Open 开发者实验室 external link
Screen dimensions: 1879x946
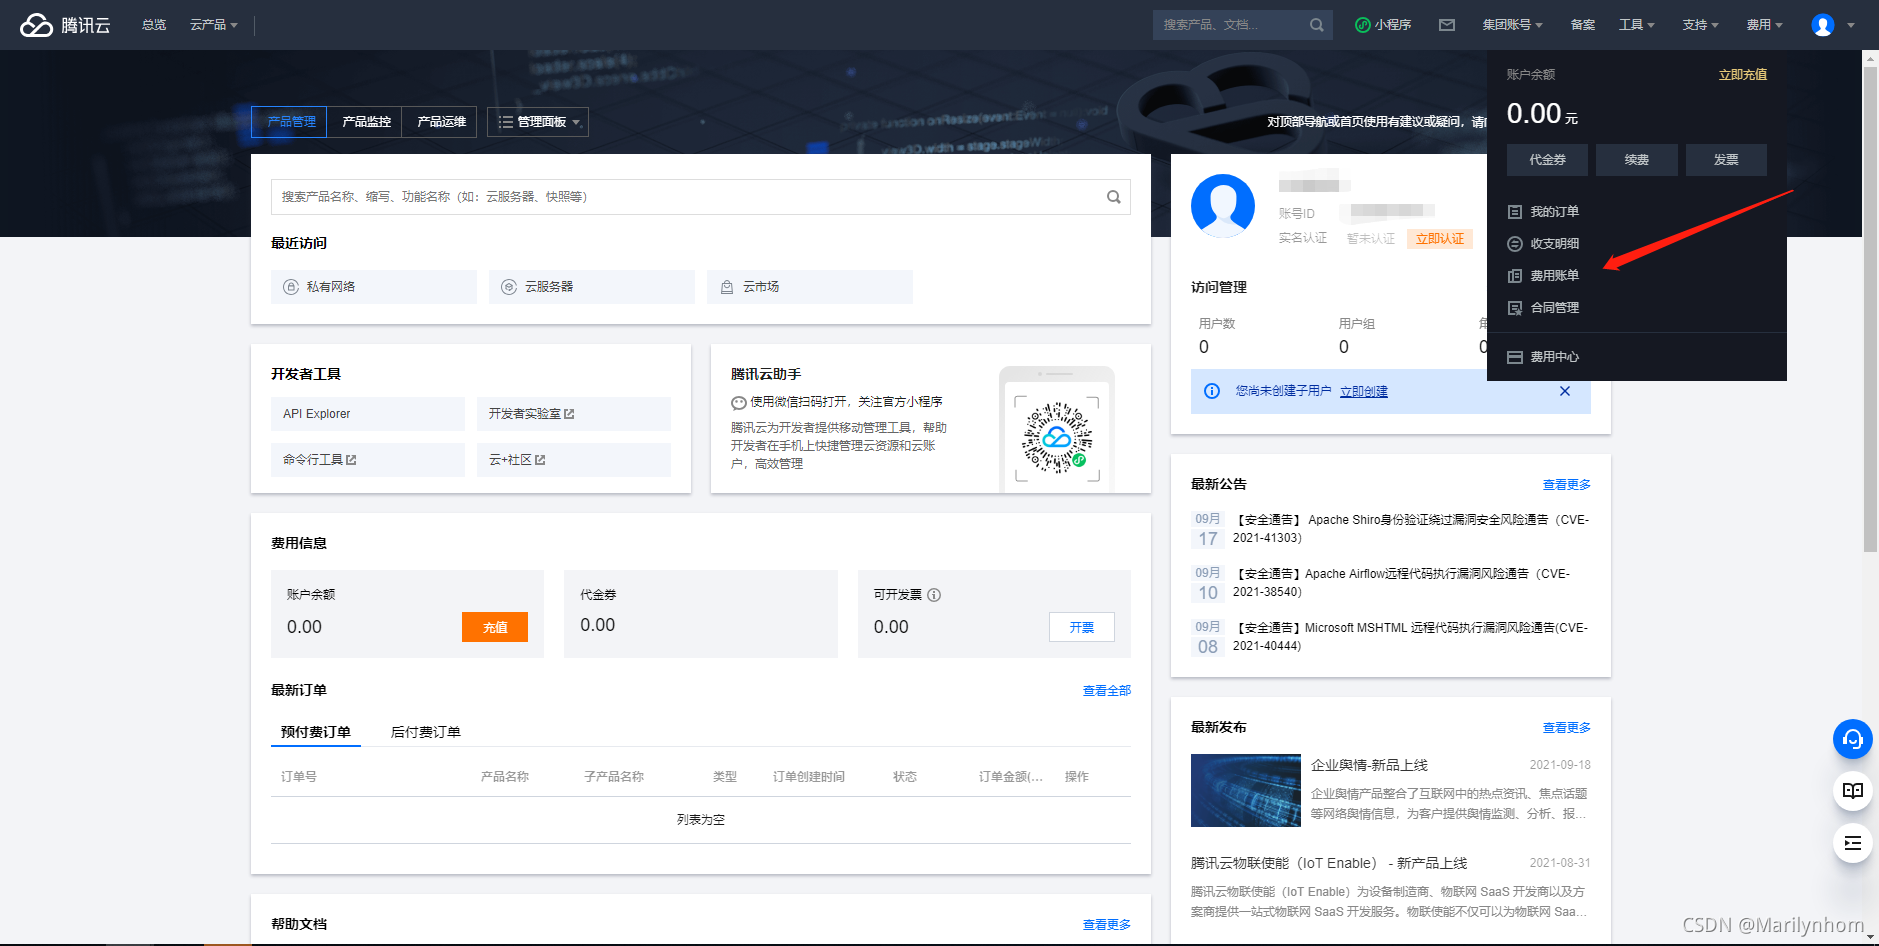click(x=574, y=414)
